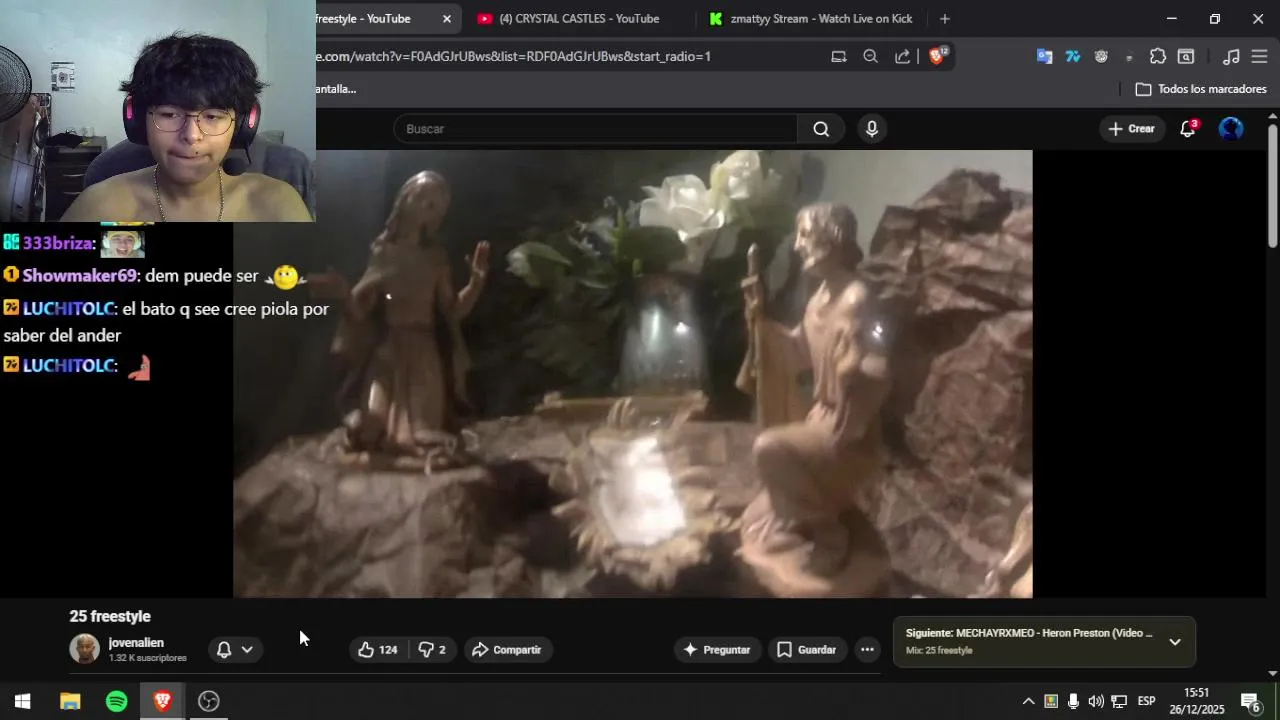The image size is (1280, 720).
Task: Click the zoom magnifier icon in address bar
Action: tap(870, 57)
